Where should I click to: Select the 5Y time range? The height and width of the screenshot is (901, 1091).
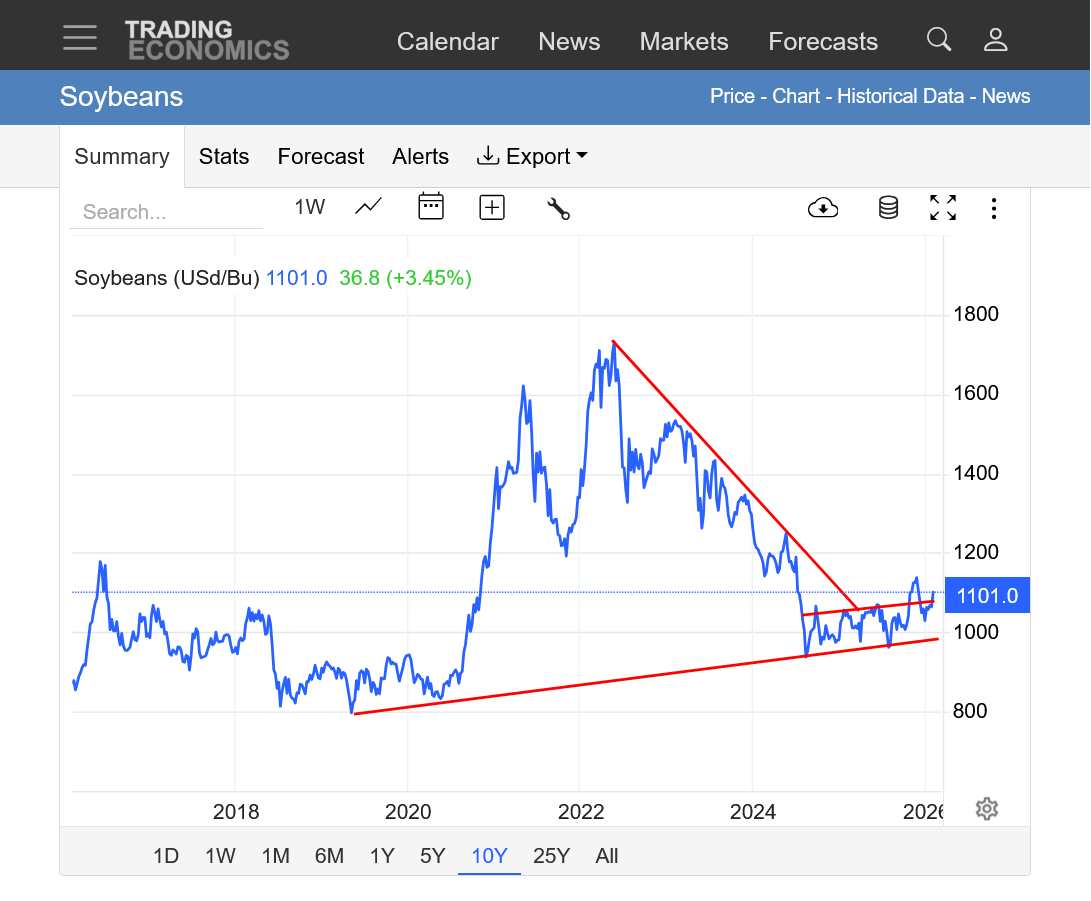(432, 856)
